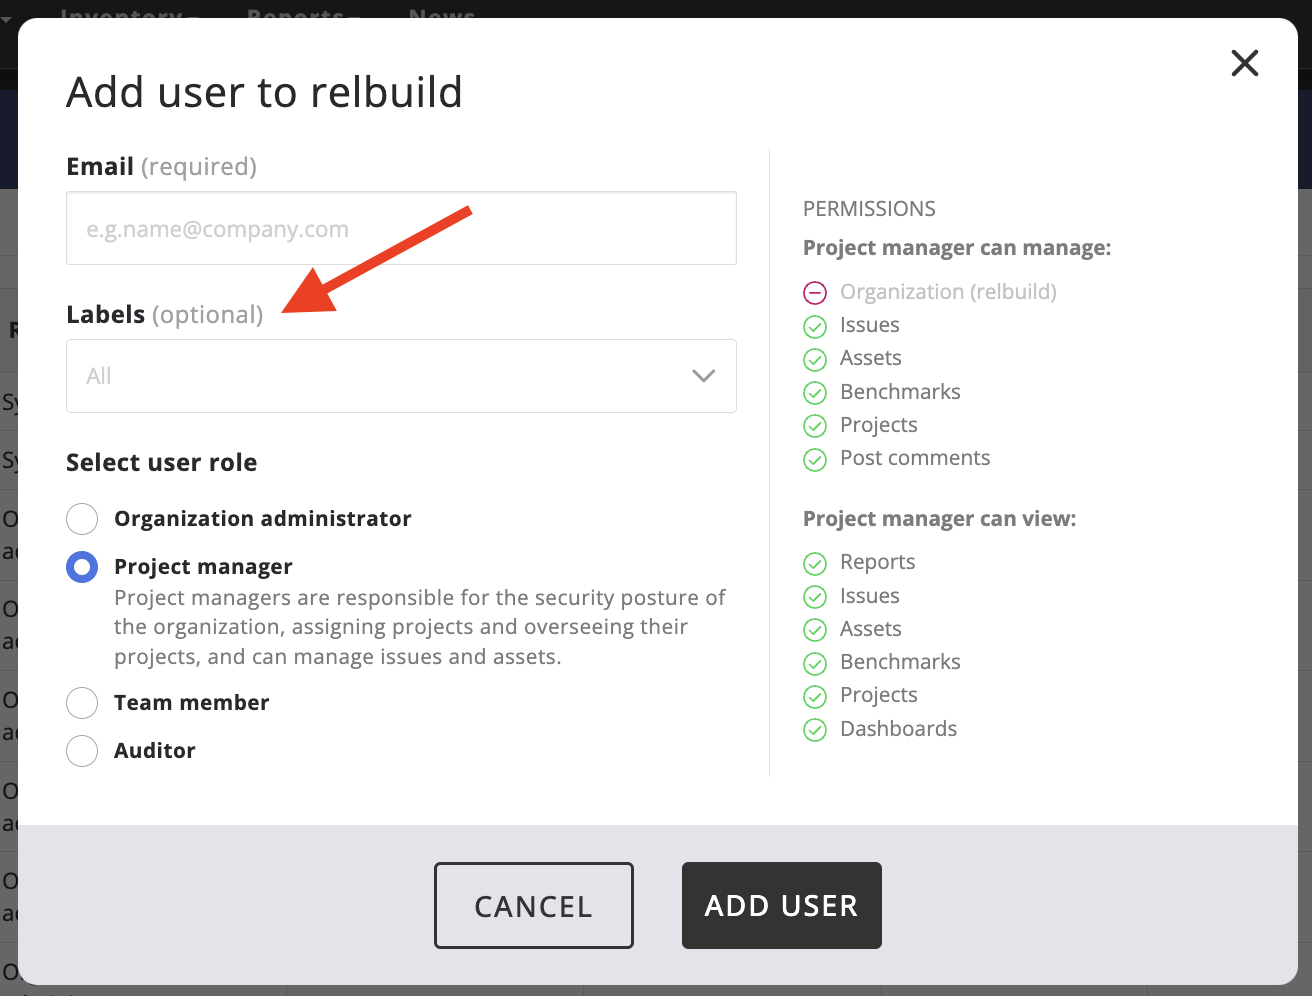Select the Organization administrator role
1312x996 pixels.
pyautogui.click(x=82, y=519)
